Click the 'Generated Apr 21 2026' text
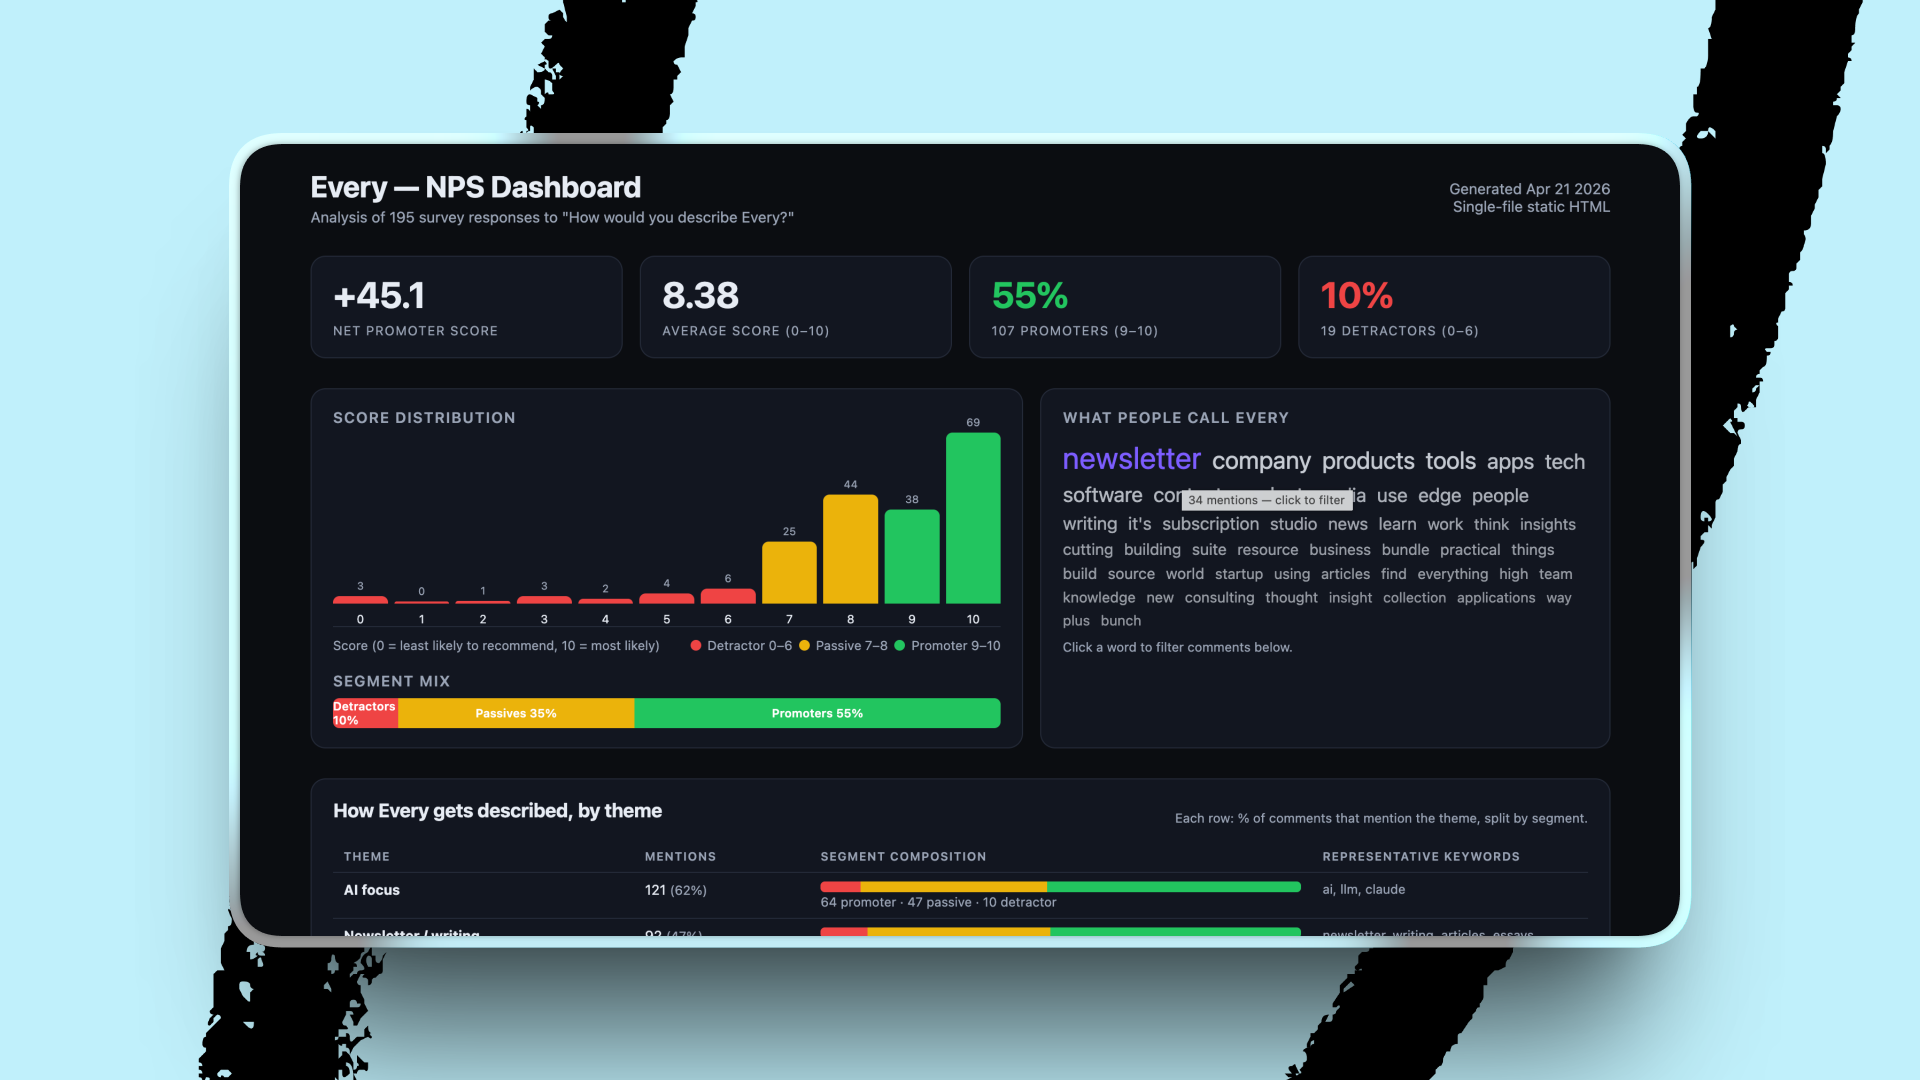 point(1529,189)
